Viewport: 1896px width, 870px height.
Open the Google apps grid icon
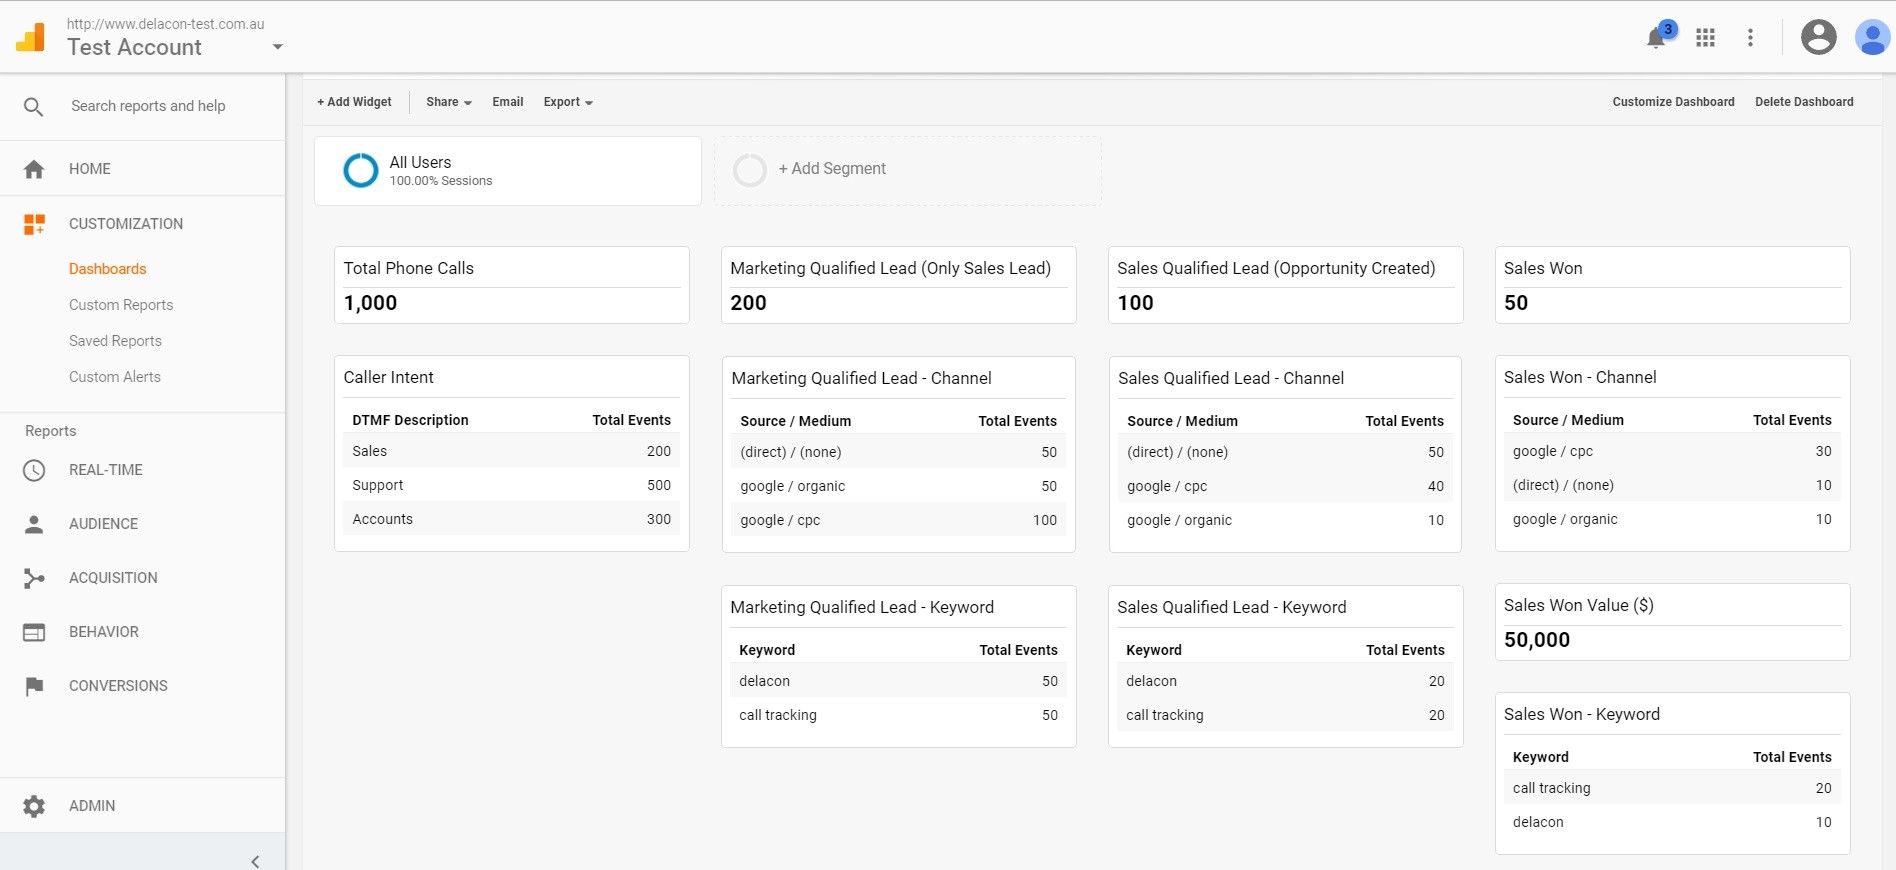(1706, 38)
